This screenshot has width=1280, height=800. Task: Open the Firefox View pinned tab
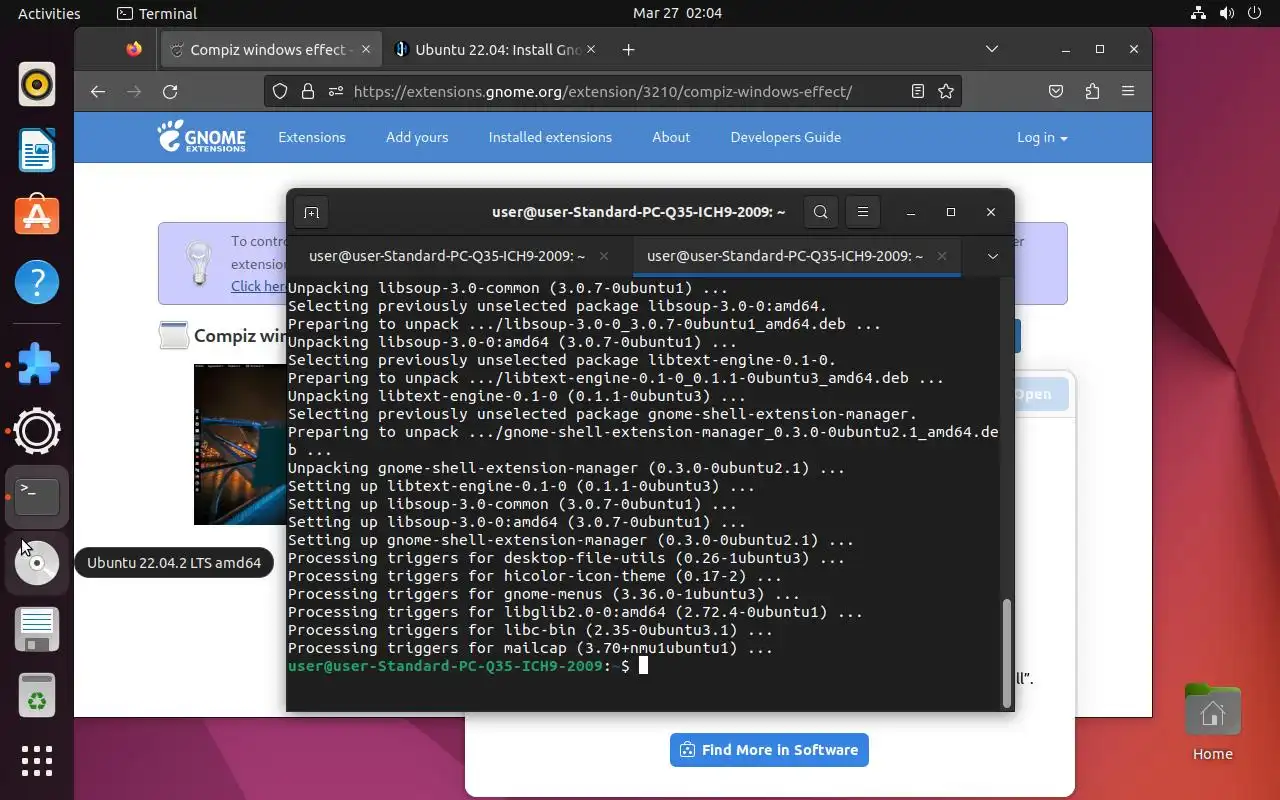click(134, 49)
